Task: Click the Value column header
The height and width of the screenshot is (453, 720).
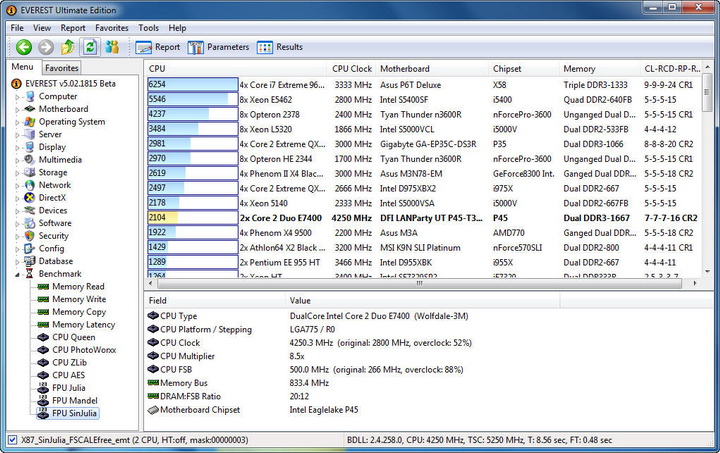Action: click(x=422, y=301)
